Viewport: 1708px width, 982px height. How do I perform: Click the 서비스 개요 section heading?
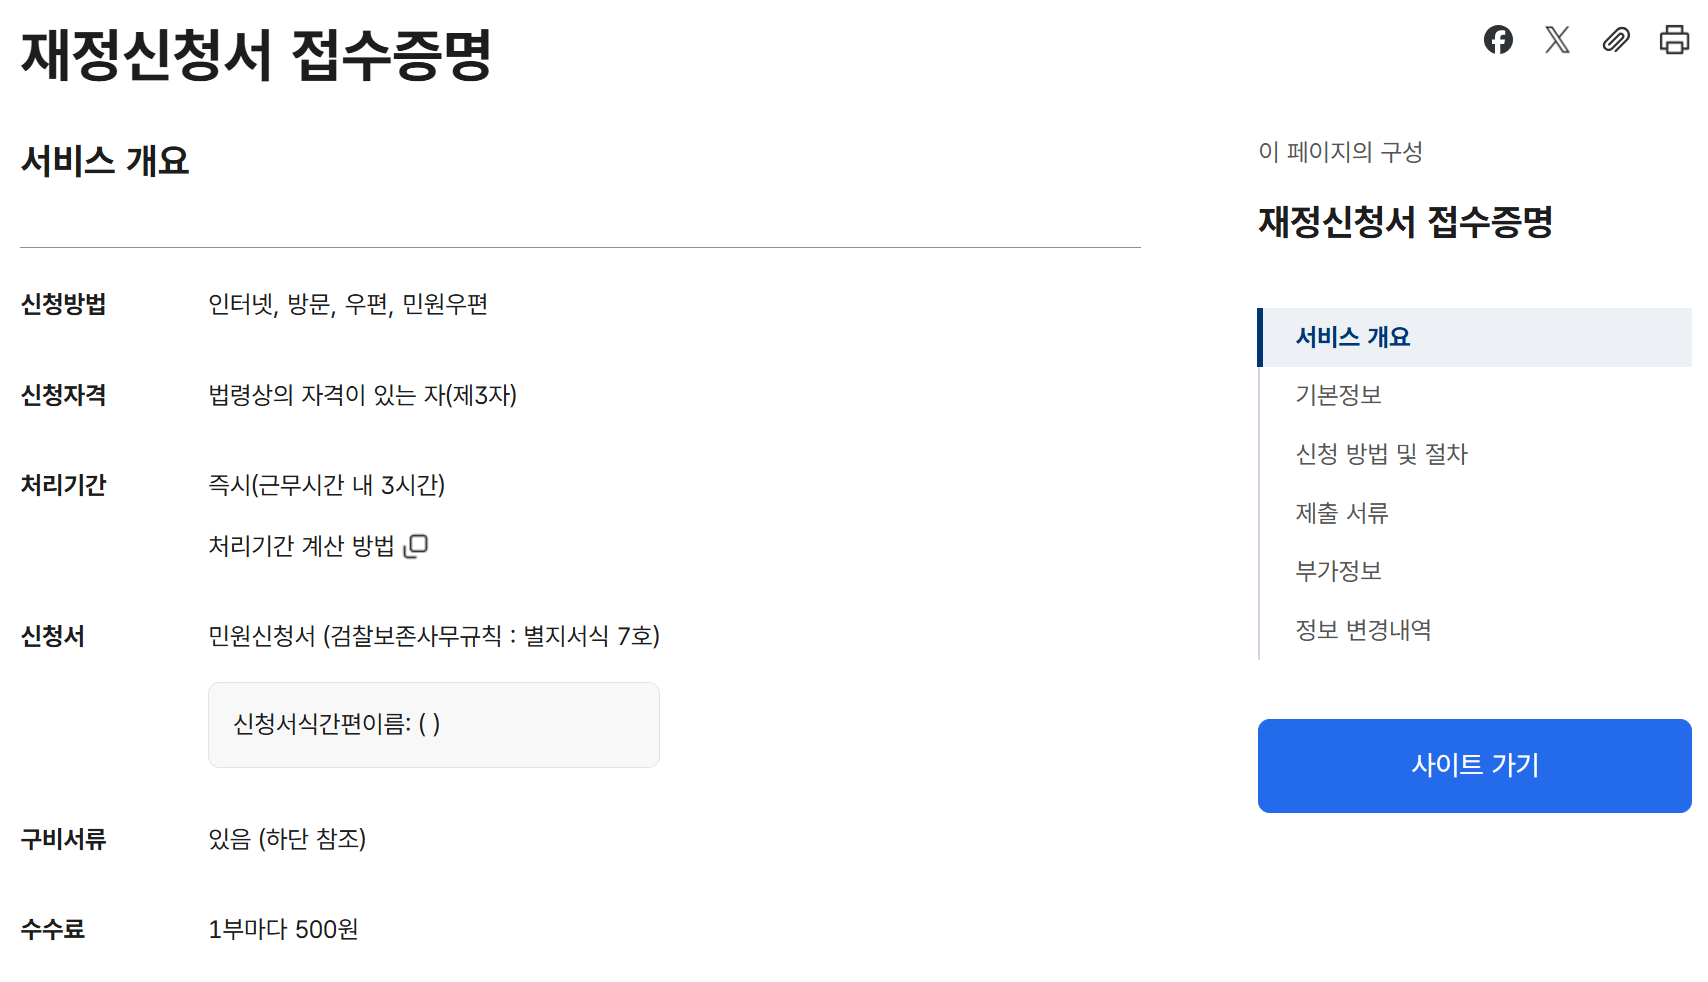pyautogui.click(x=105, y=161)
